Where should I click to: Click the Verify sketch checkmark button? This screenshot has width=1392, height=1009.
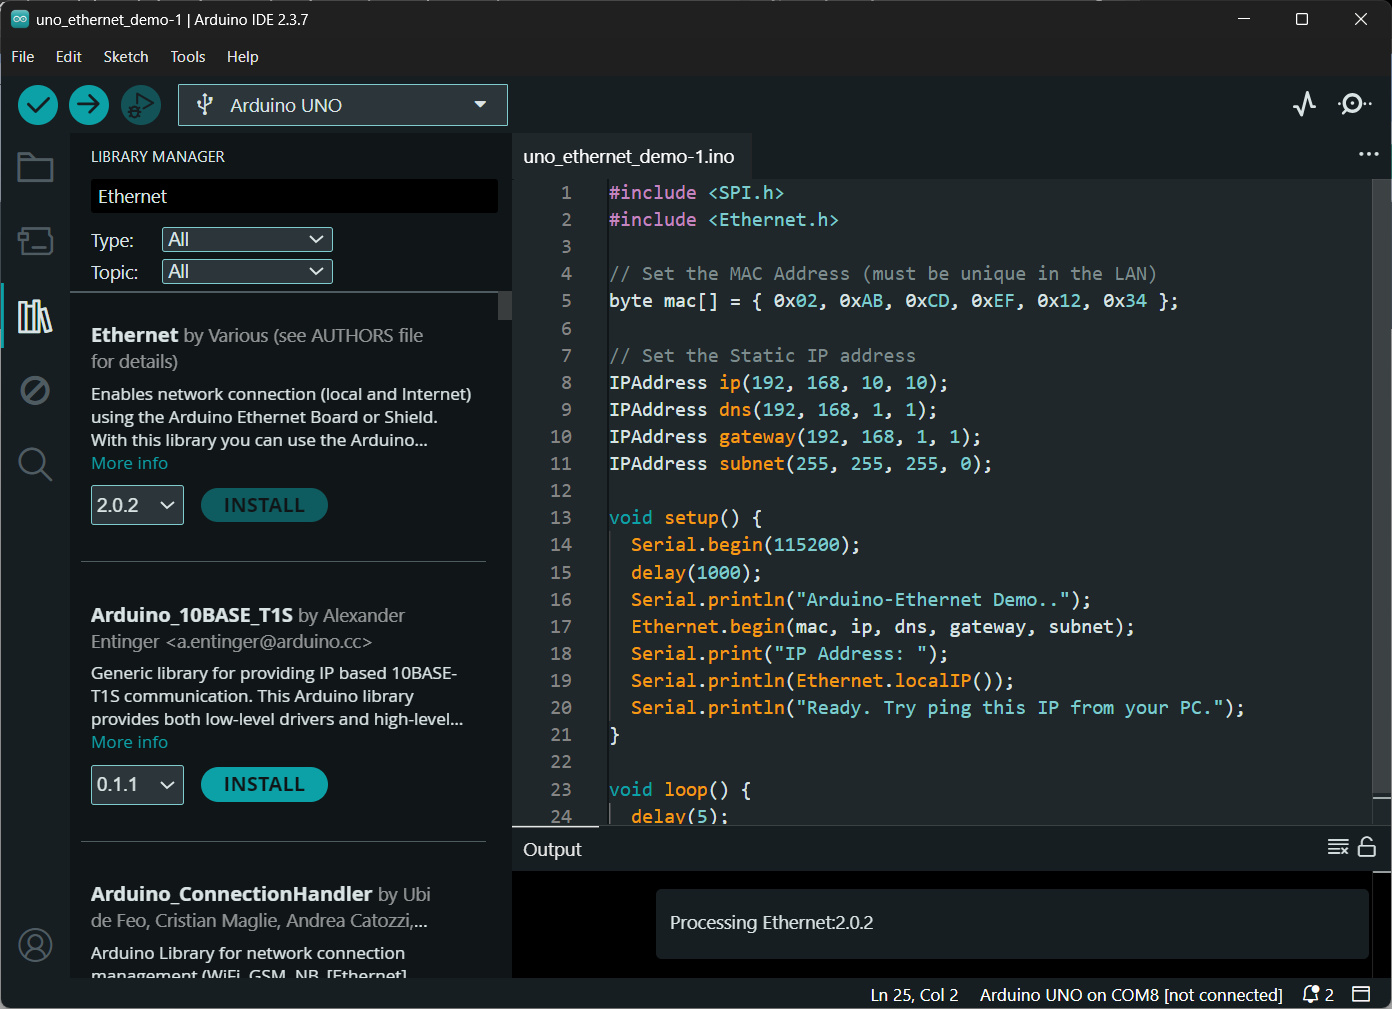pos(38,105)
